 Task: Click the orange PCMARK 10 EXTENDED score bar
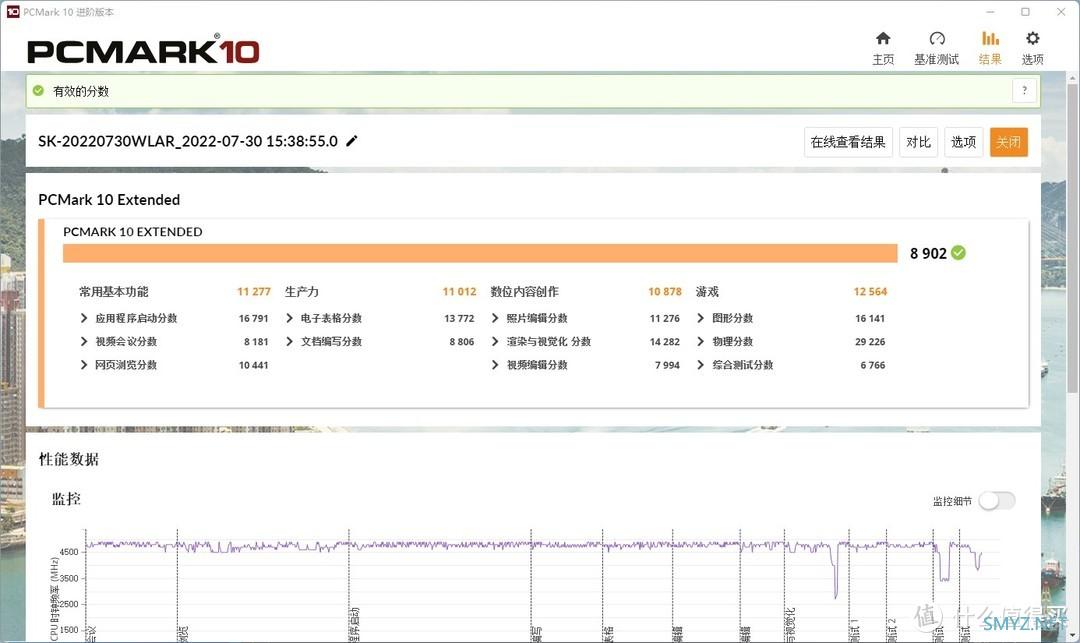point(480,253)
